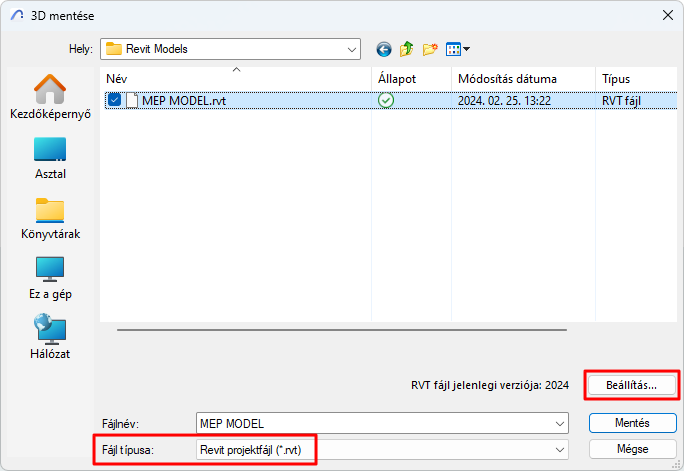The image size is (684, 471).
Task: Expand the Fájlnév dropdown arrow
Action: tap(560, 423)
